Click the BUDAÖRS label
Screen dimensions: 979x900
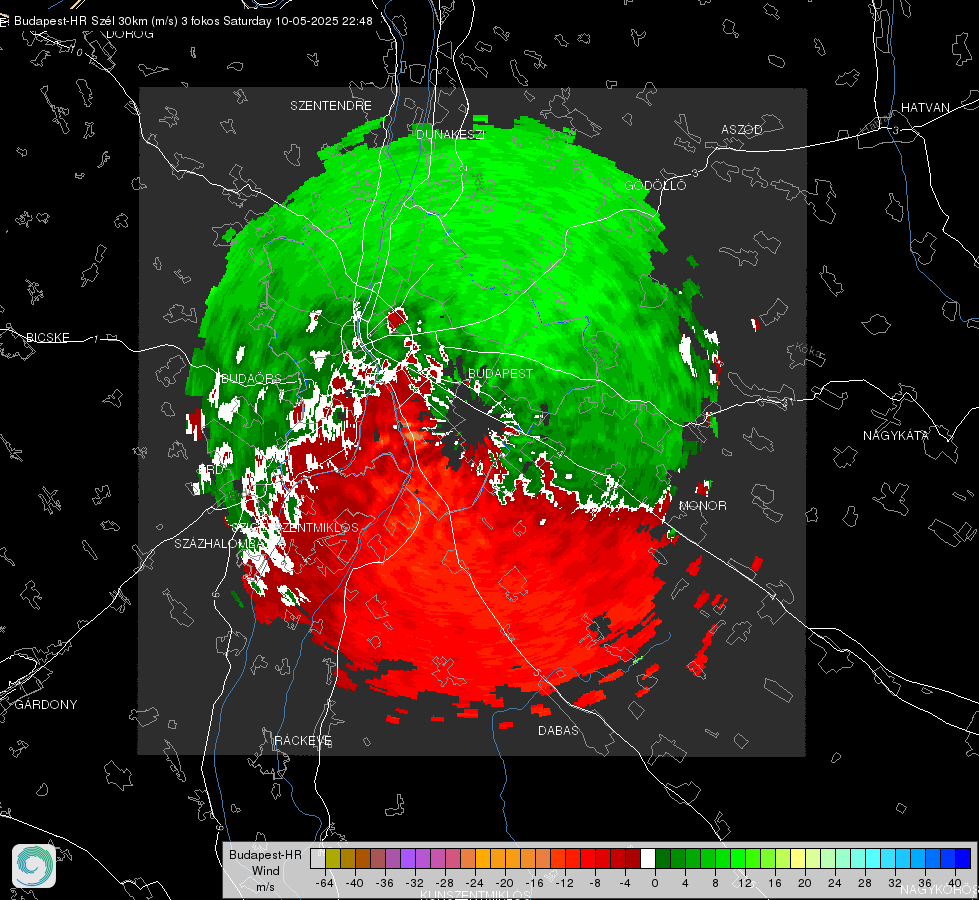click(x=251, y=378)
